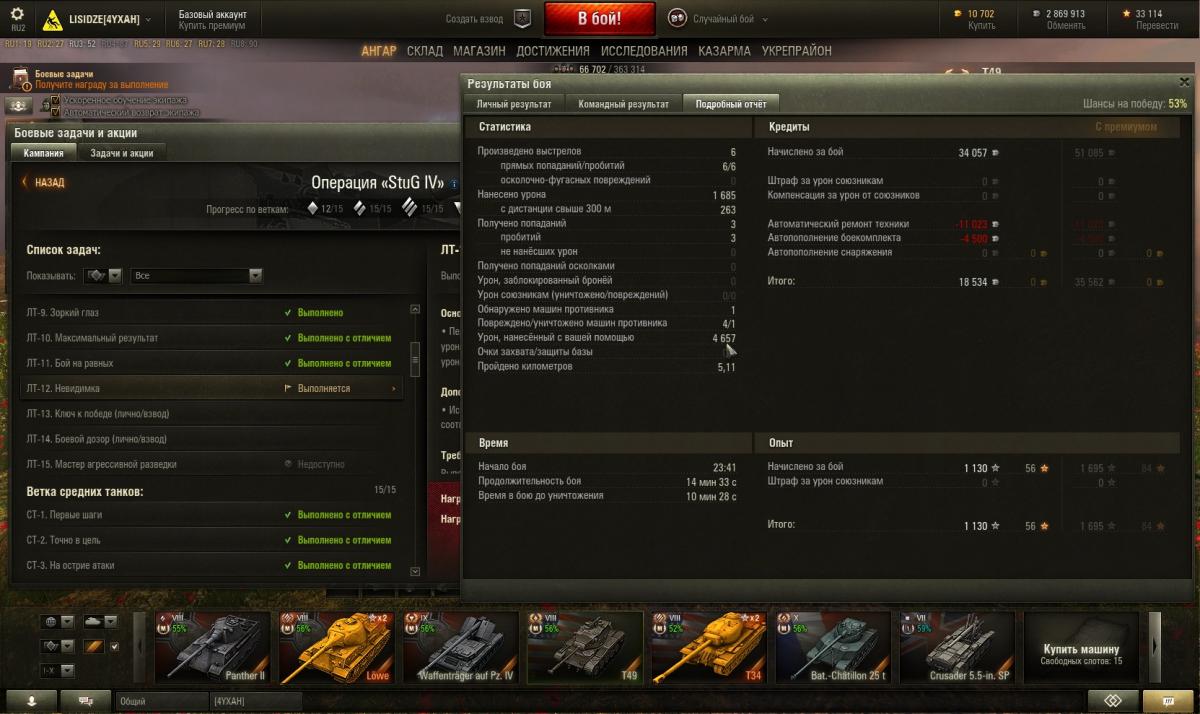Screen dimensions: 1200x714
Task: Open the УКРЕПРАЙОН menu
Action: pyautogui.click(x=796, y=51)
